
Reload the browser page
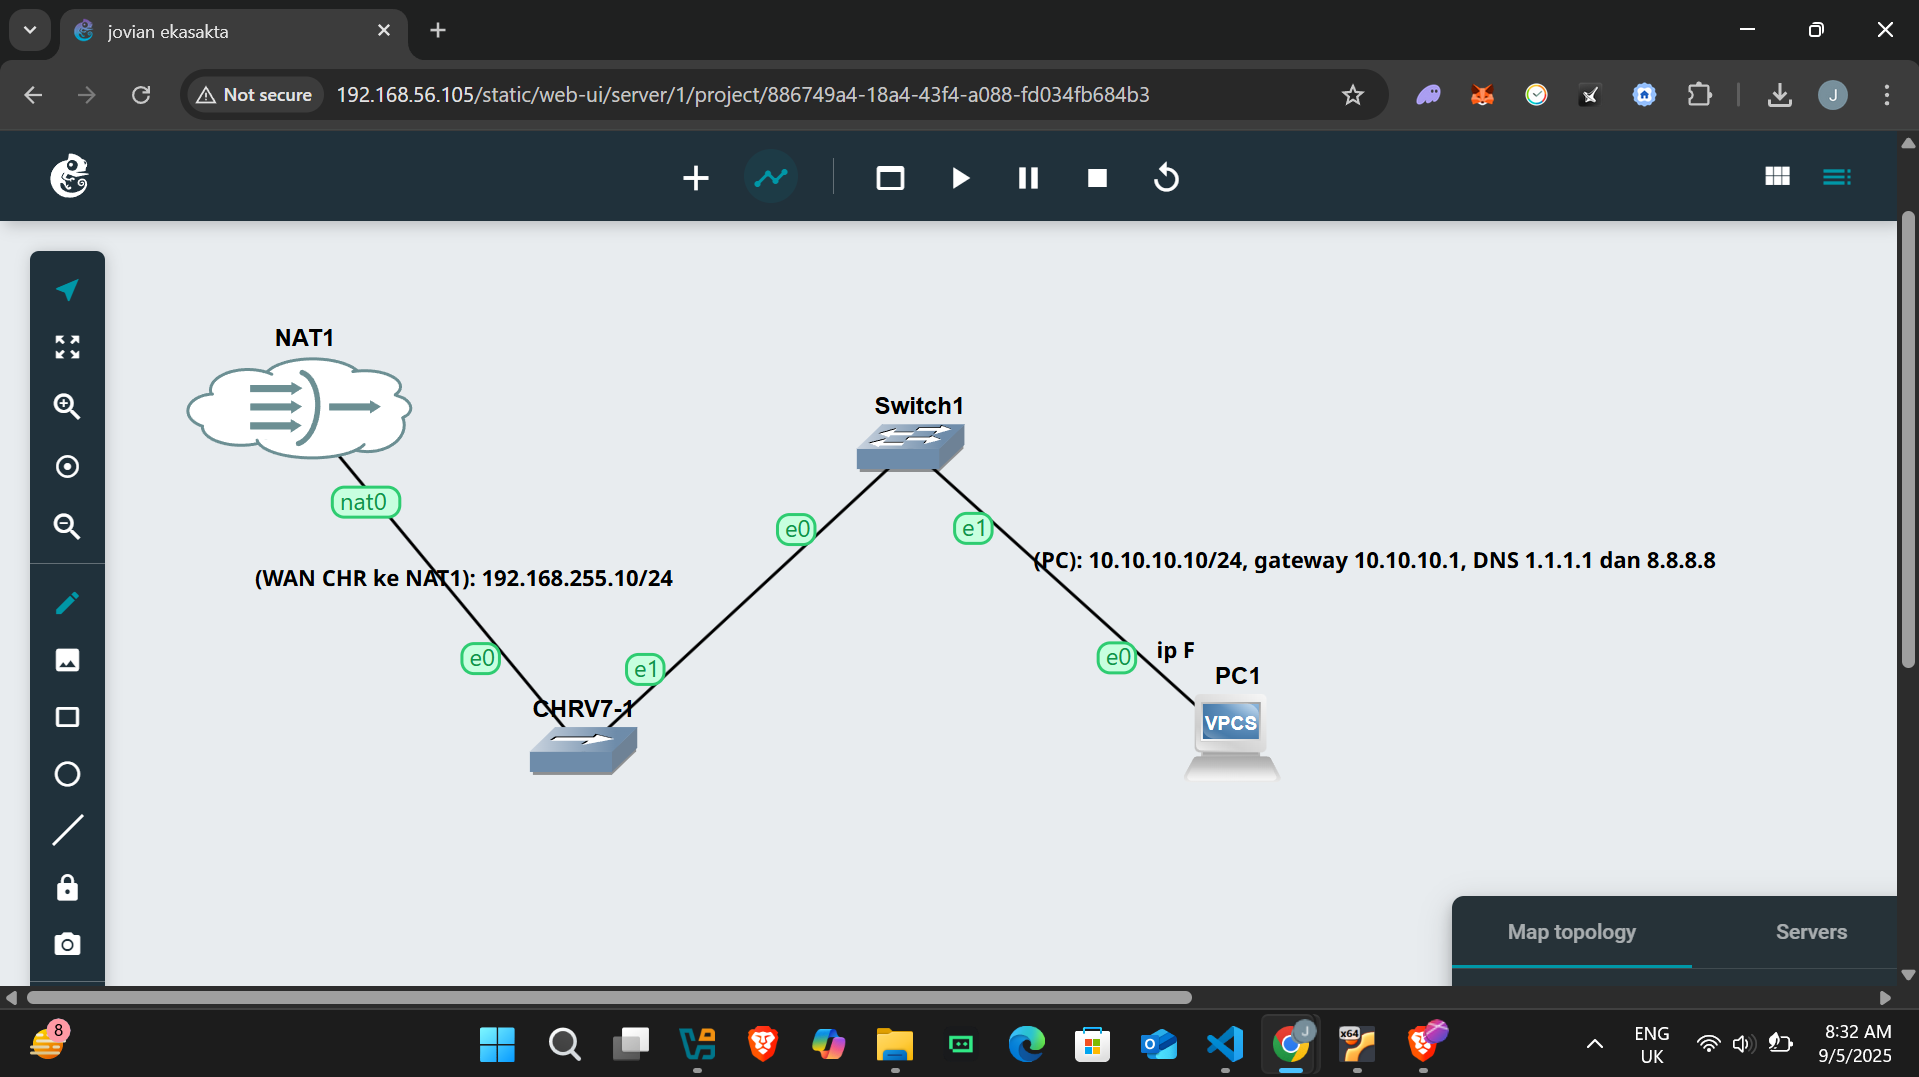[x=141, y=95]
